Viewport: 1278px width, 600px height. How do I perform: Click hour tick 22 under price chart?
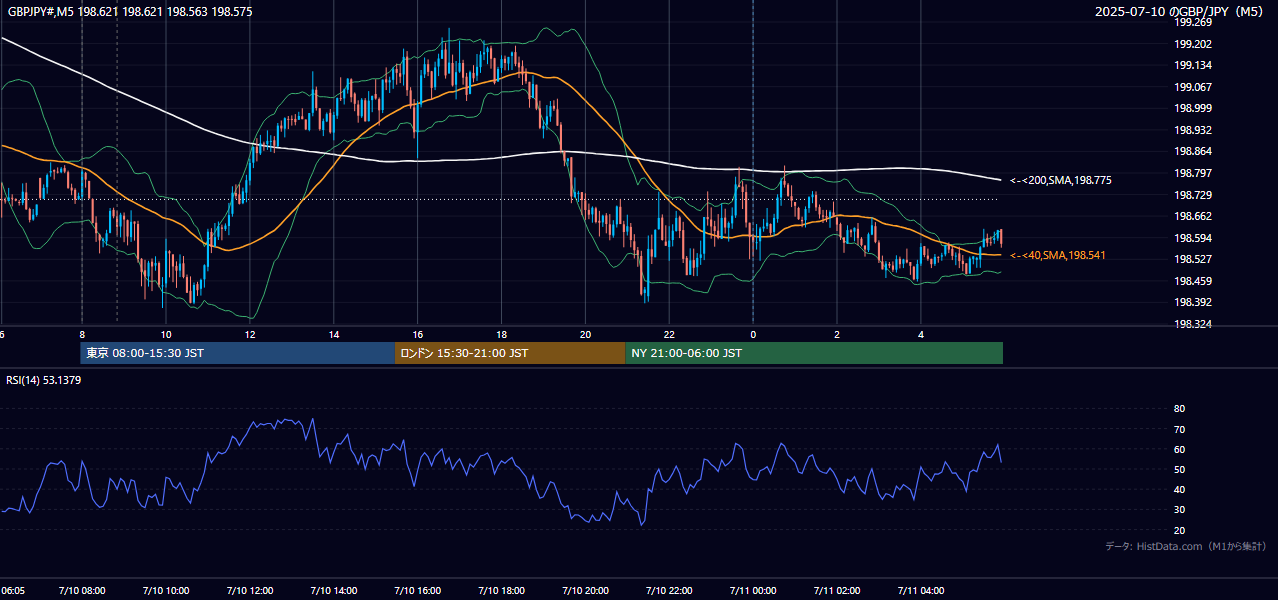click(x=670, y=334)
